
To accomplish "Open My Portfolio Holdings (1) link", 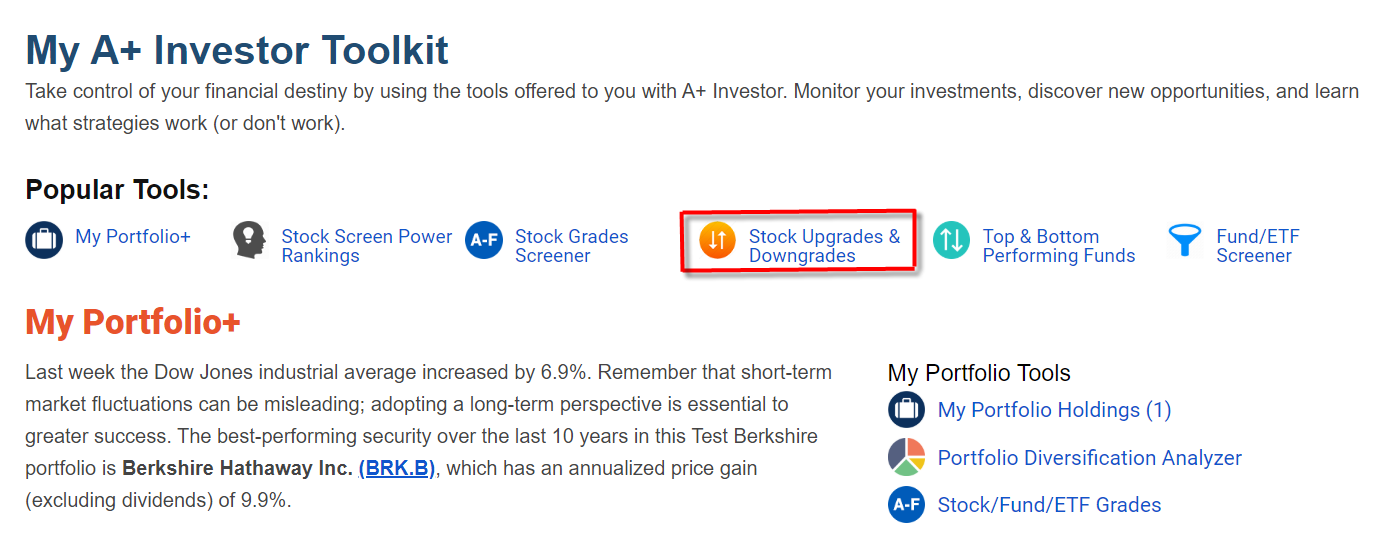I will pyautogui.click(x=1054, y=410).
